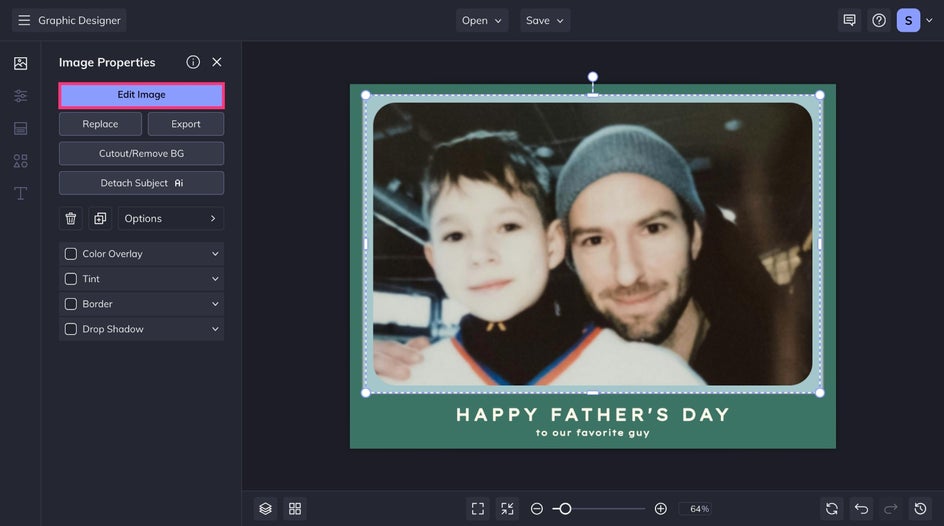Open the Save dropdown menu

point(545,20)
